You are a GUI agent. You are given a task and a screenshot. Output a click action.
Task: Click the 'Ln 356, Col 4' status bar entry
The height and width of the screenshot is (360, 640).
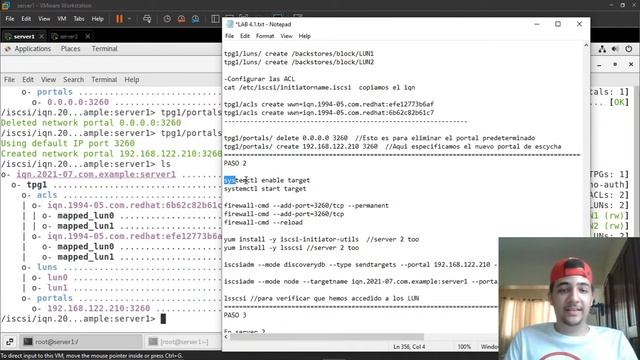coord(409,347)
